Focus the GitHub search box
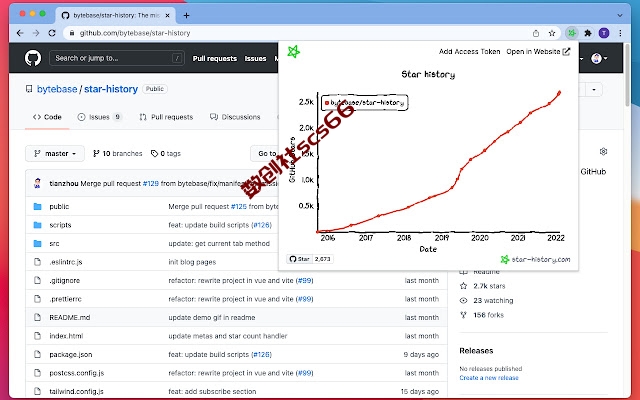This screenshot has height=400, width=640. coord(117,58)
